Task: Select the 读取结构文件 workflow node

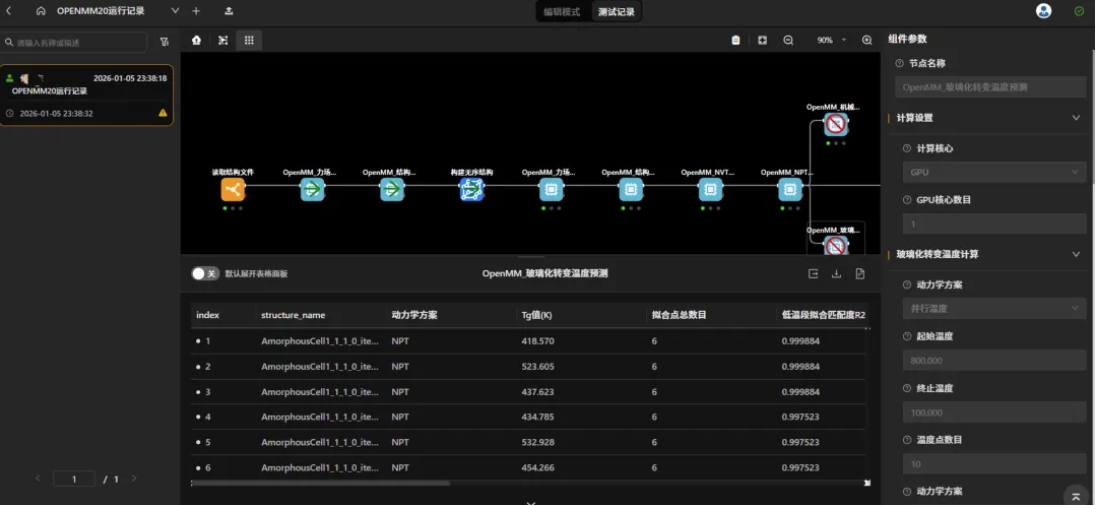Action: 233,189
